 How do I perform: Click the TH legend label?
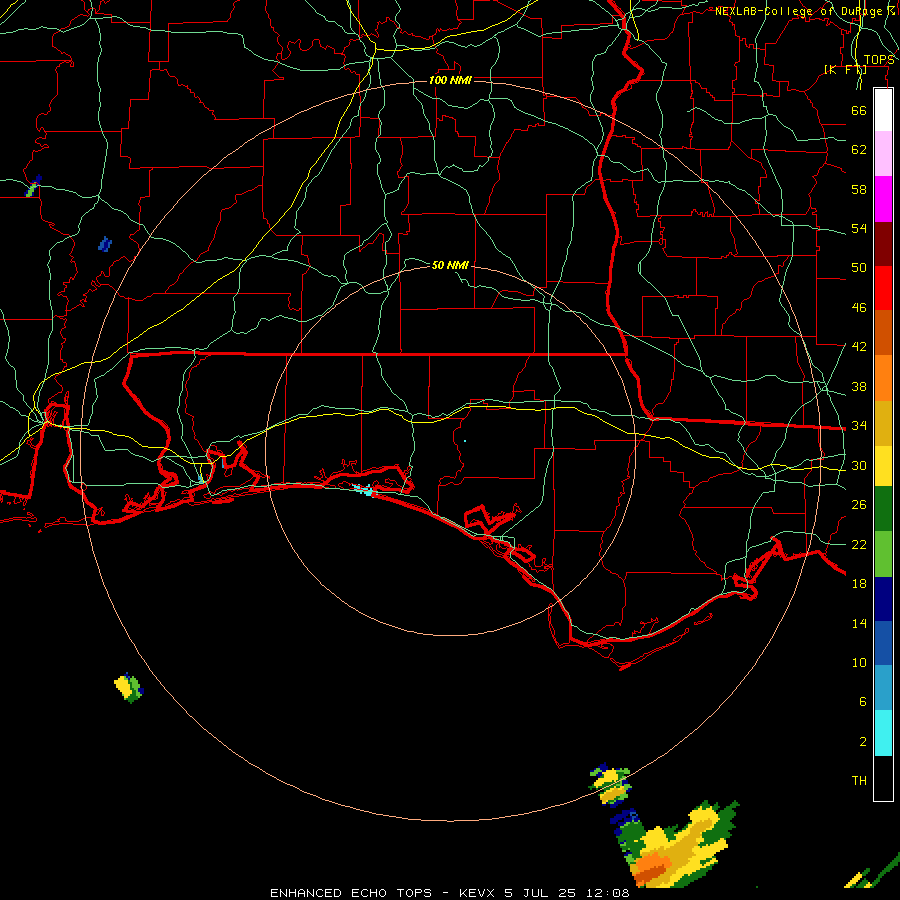pos(859,781)
